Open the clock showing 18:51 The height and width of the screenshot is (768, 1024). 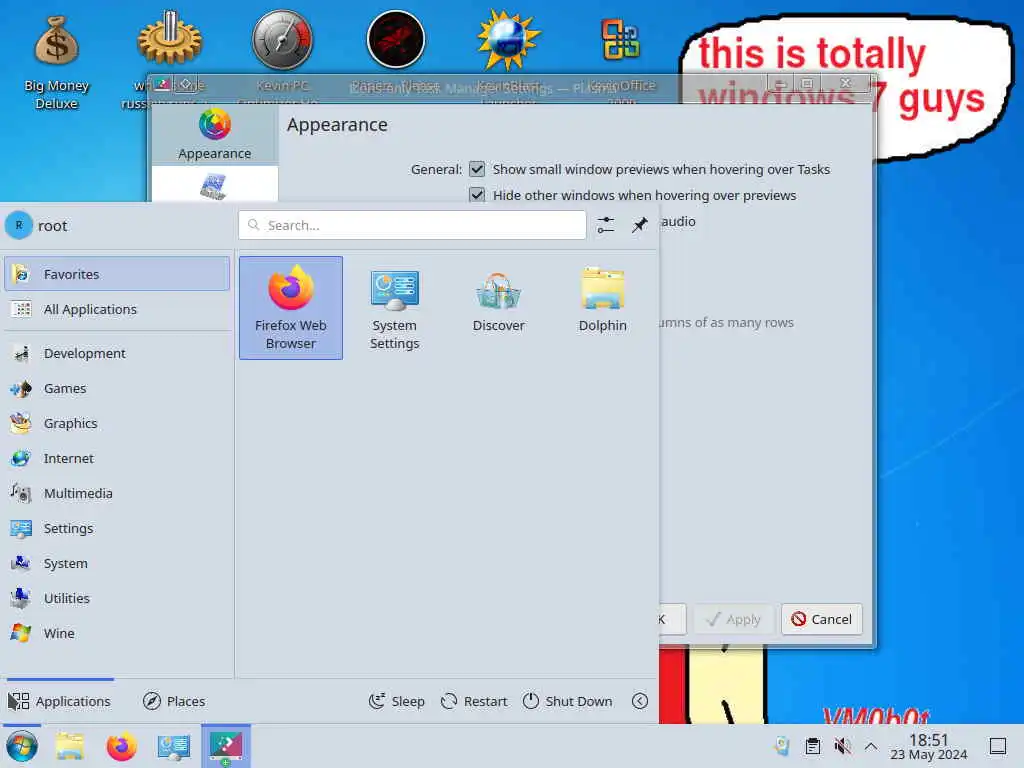click(x=929, y=746)
